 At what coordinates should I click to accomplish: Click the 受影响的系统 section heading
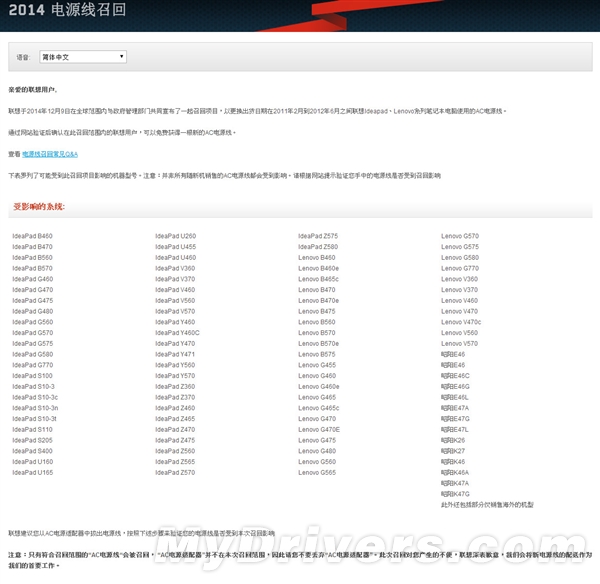pos(39,207)
